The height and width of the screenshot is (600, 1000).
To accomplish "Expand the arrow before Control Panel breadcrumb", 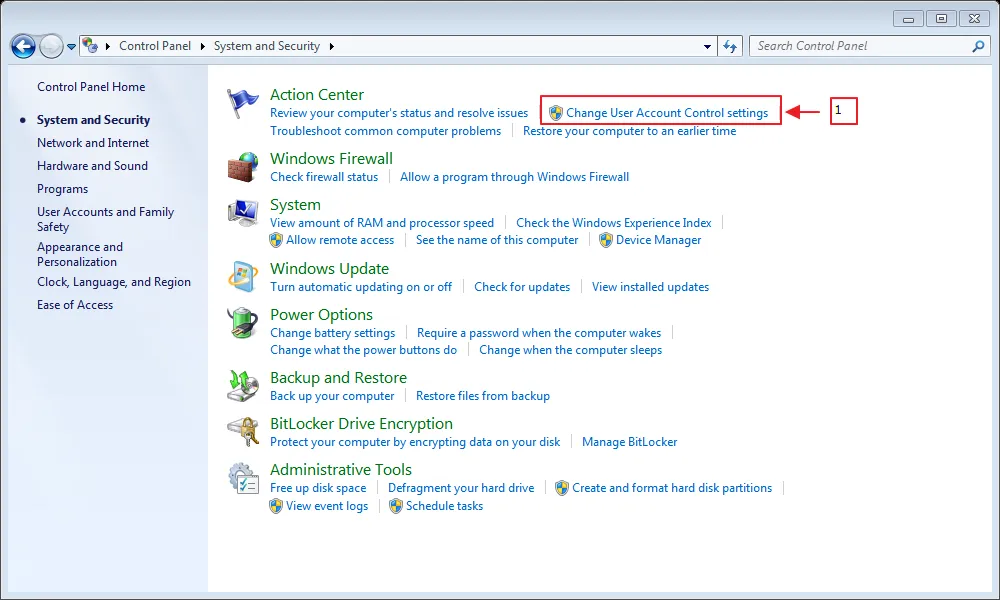I will pyautogui.click(x=107, y=46).
